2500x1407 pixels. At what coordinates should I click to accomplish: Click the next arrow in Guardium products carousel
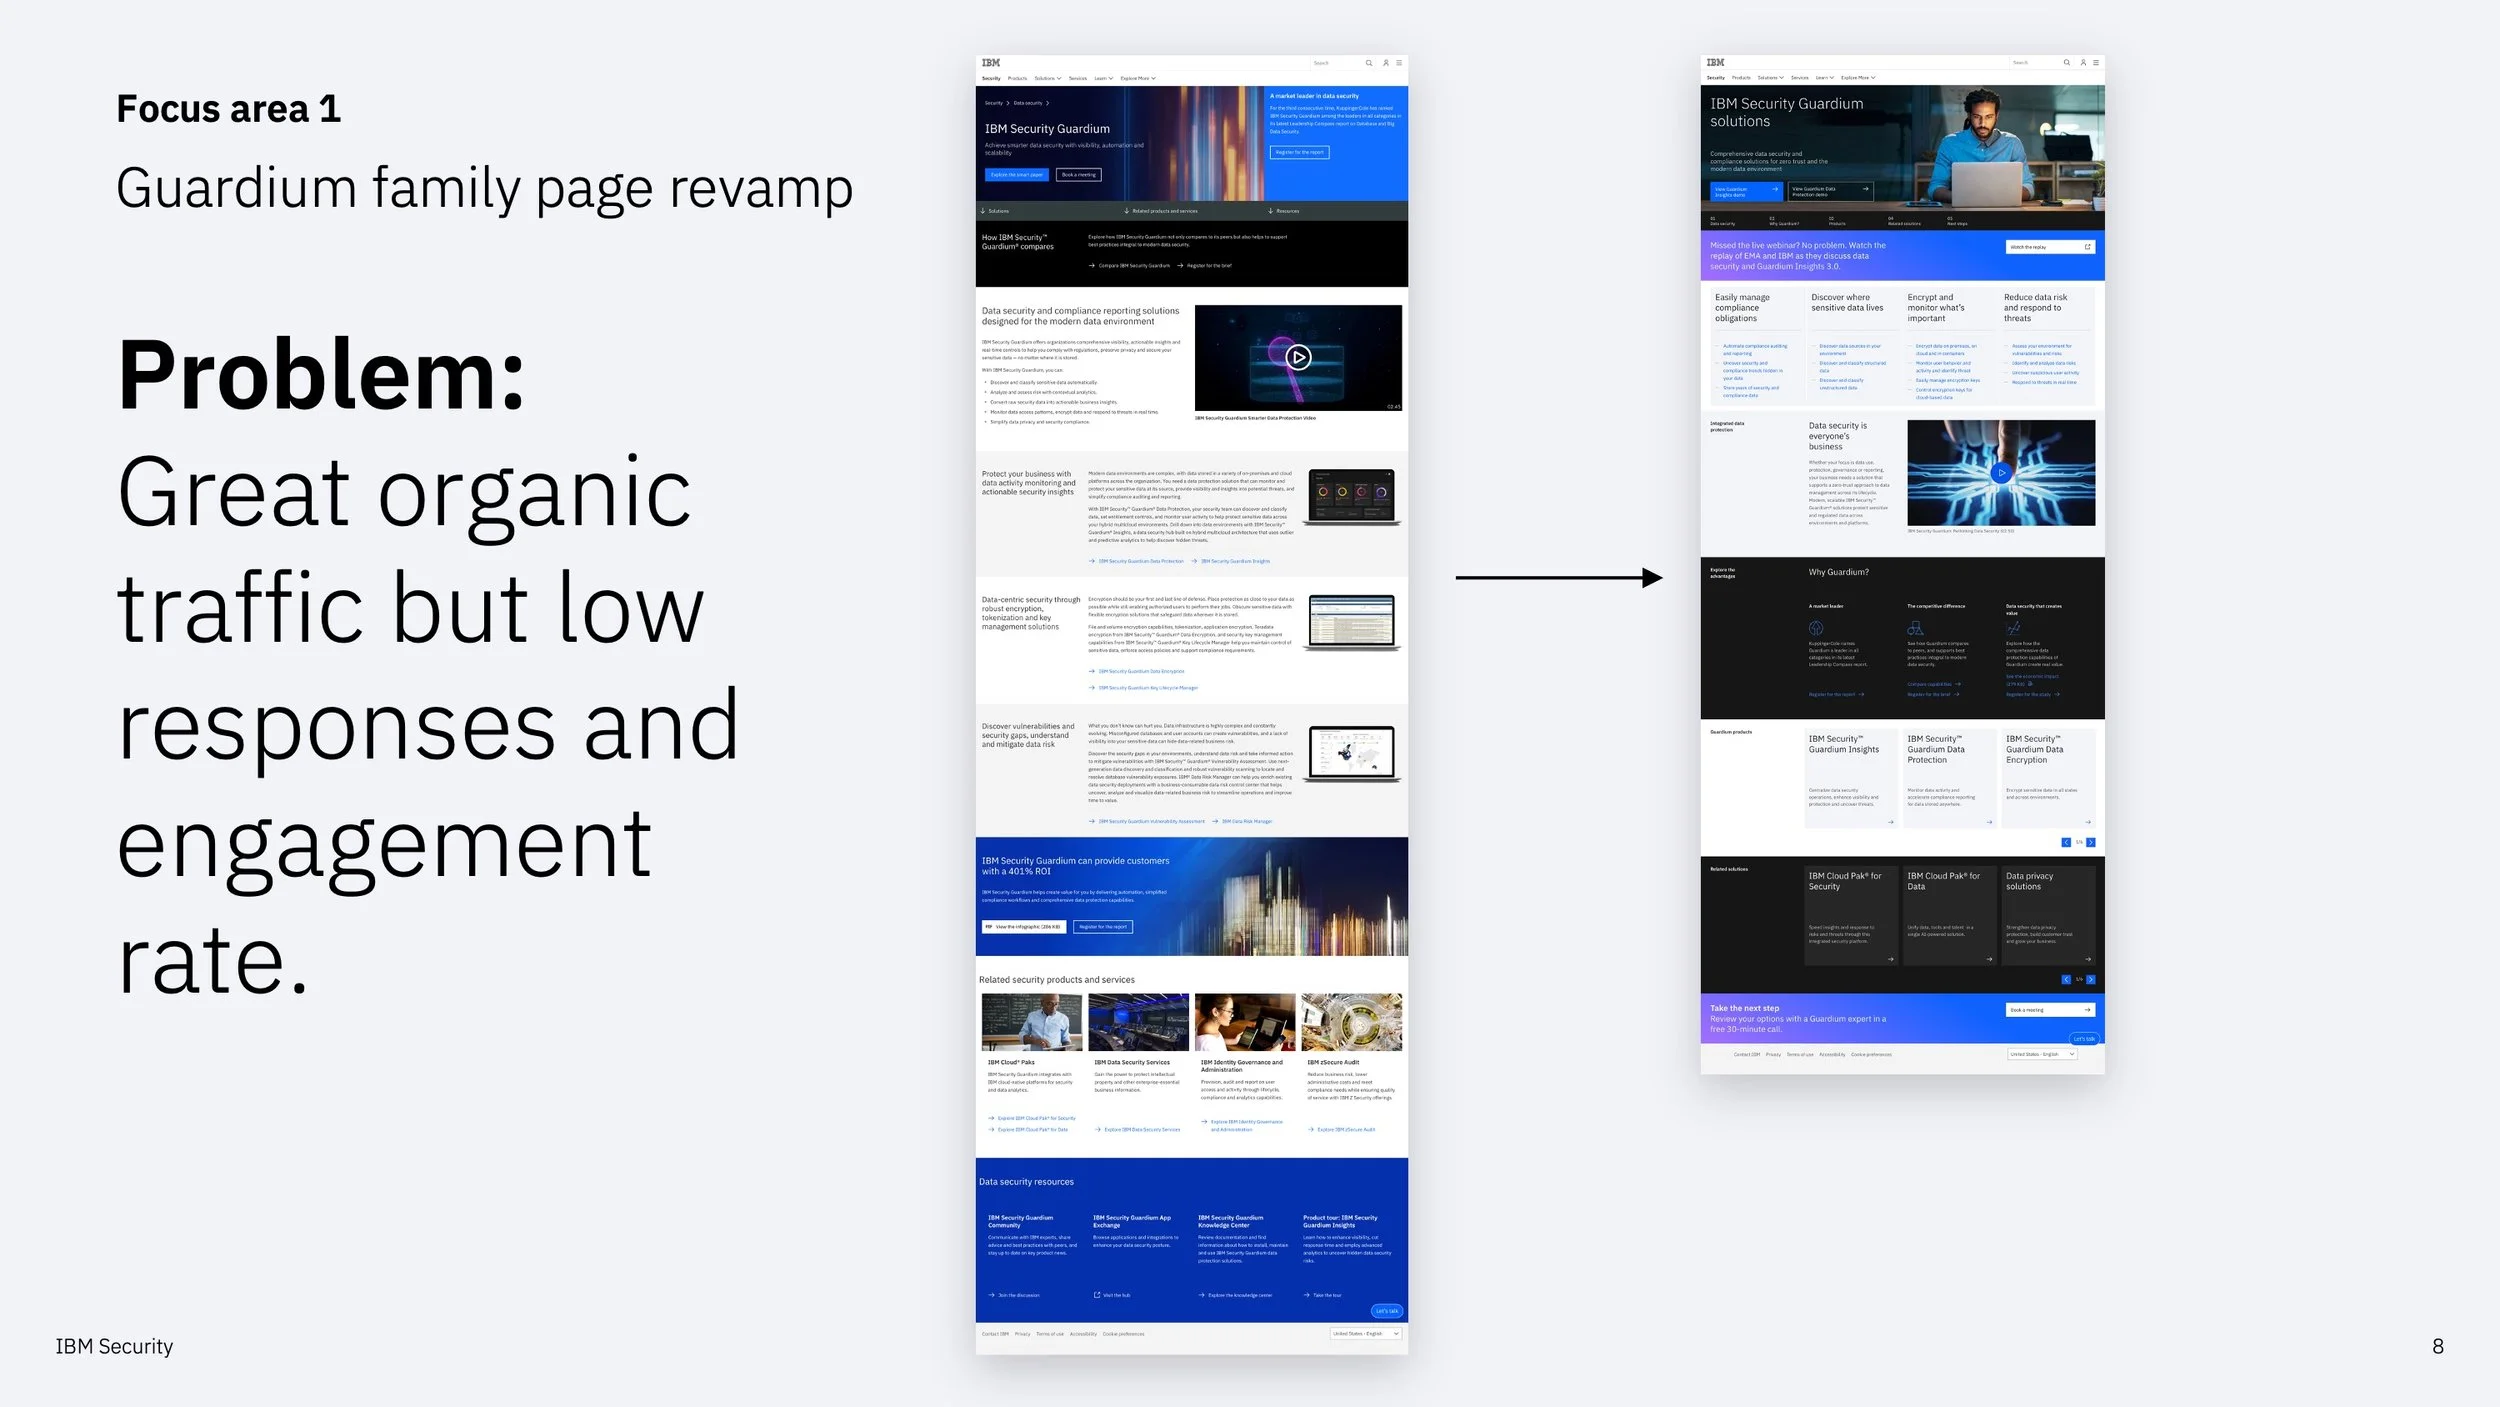coord(2090,843)
